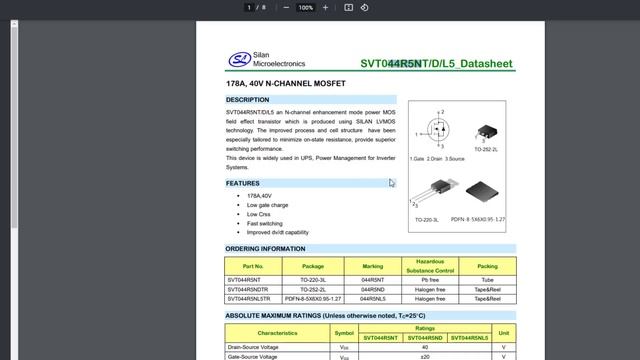Click the Silan Microelectronics logo

tap(267, 60)
